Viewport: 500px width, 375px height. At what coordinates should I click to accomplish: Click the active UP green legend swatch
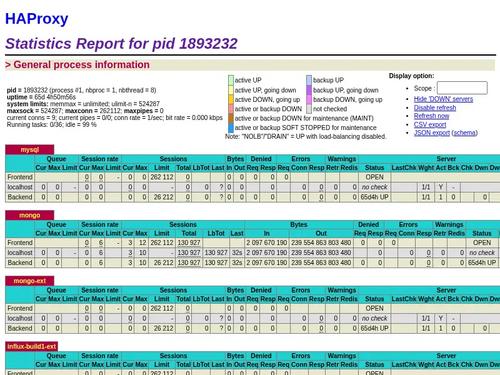(x=231, y=80)
